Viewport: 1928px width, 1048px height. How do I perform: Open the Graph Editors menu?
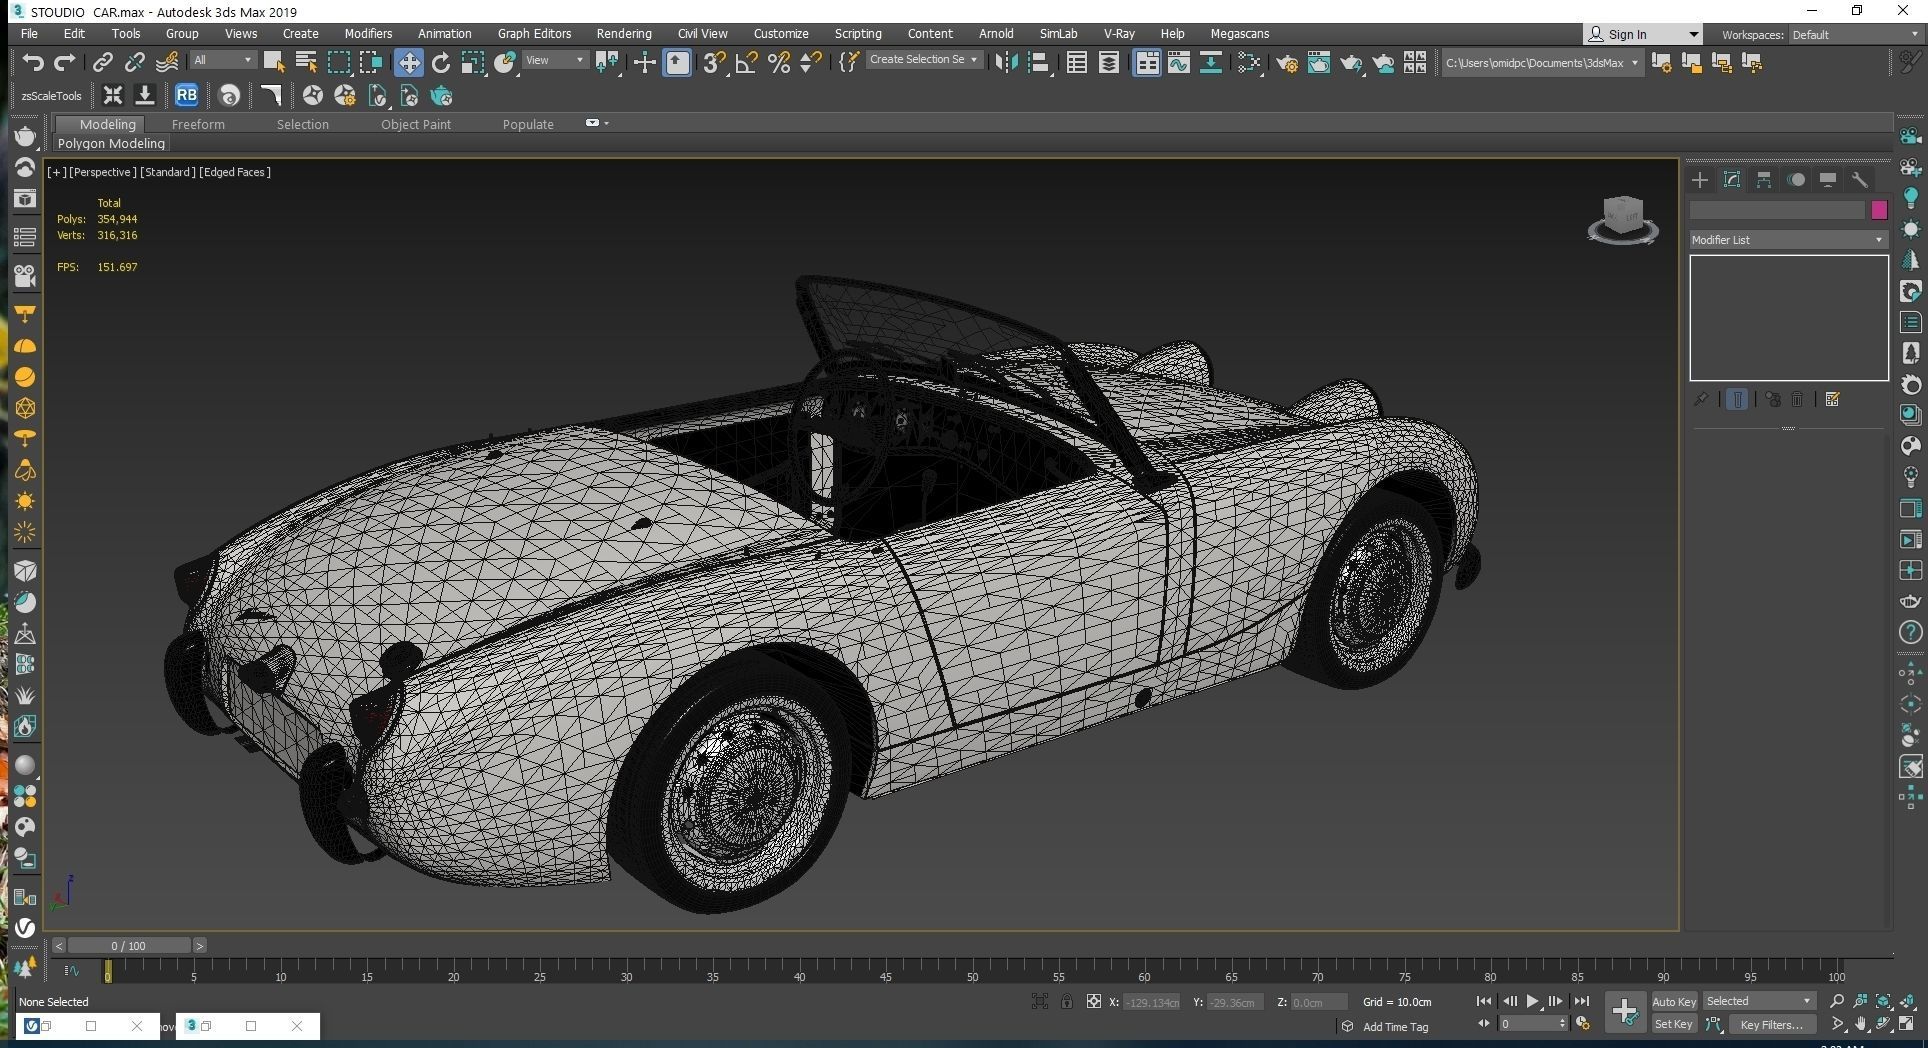(x=534, y=33)
